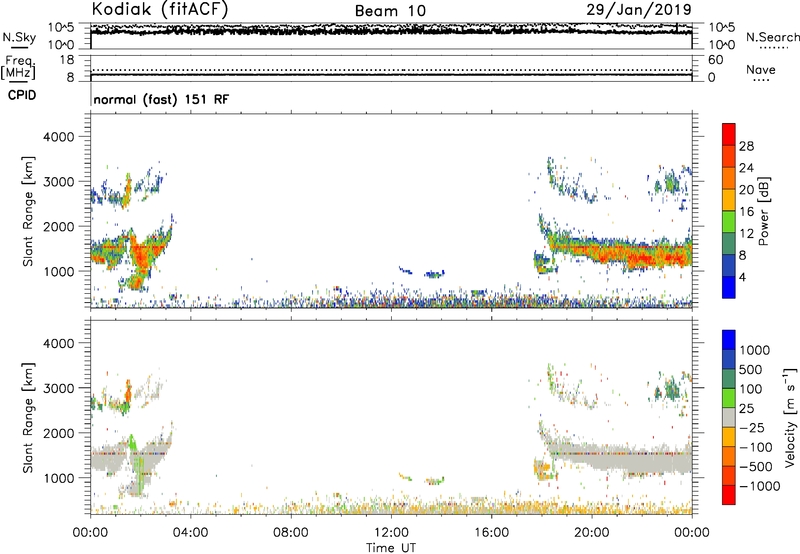This screenshot has width=800, height=554.
Task: Click the N.Search legend label
Action: point(772,37)
